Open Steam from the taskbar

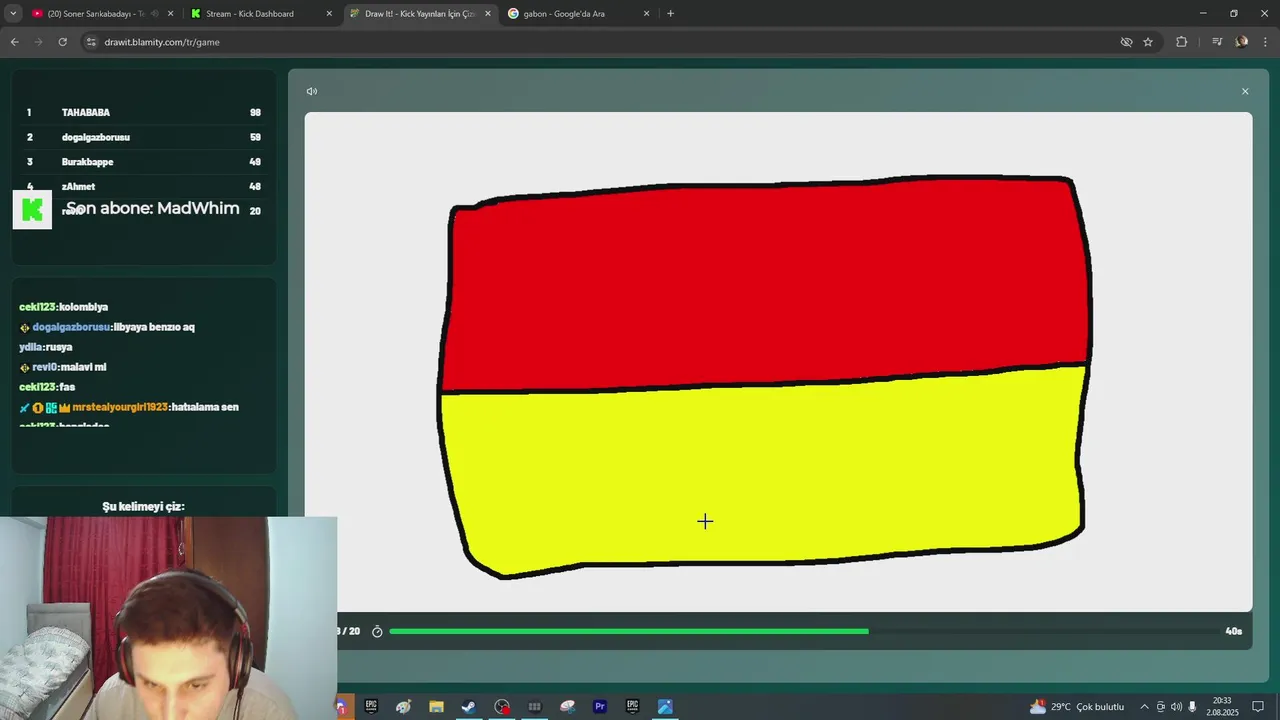coord(468,706)
